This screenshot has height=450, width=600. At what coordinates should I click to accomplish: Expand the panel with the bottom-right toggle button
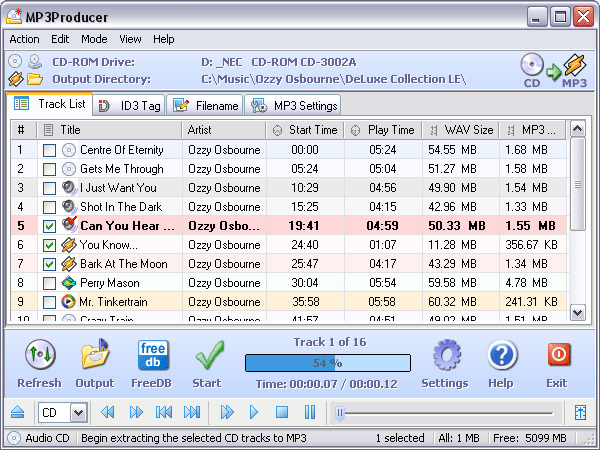pyautogui.click(x=580, y=412)
